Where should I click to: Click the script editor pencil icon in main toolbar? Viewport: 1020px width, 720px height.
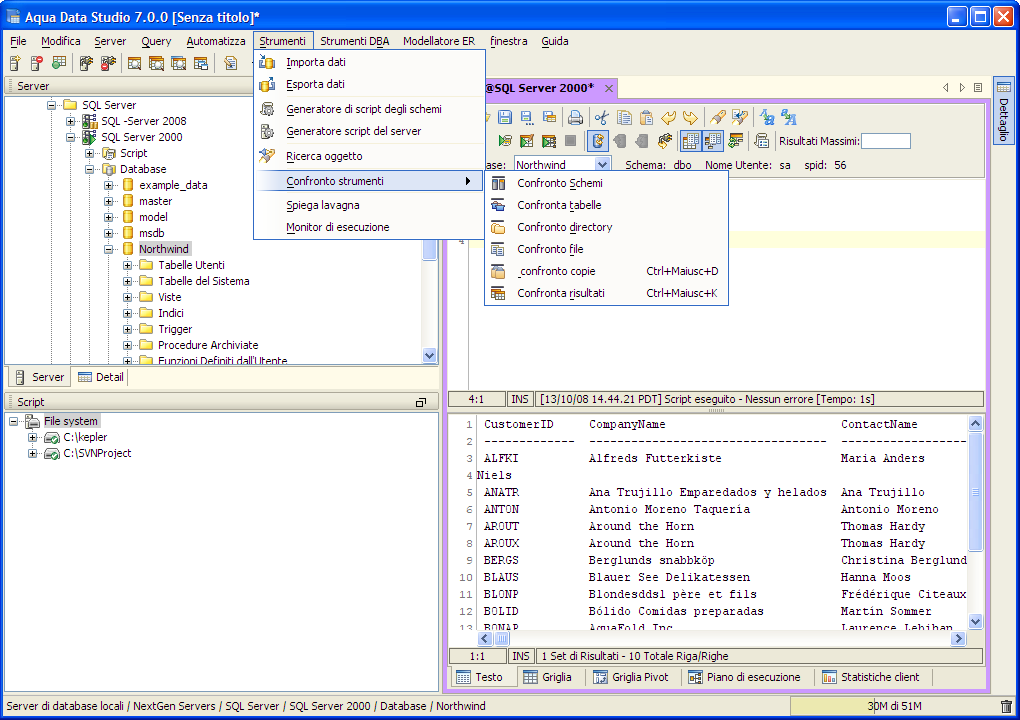tap(230, 63)
